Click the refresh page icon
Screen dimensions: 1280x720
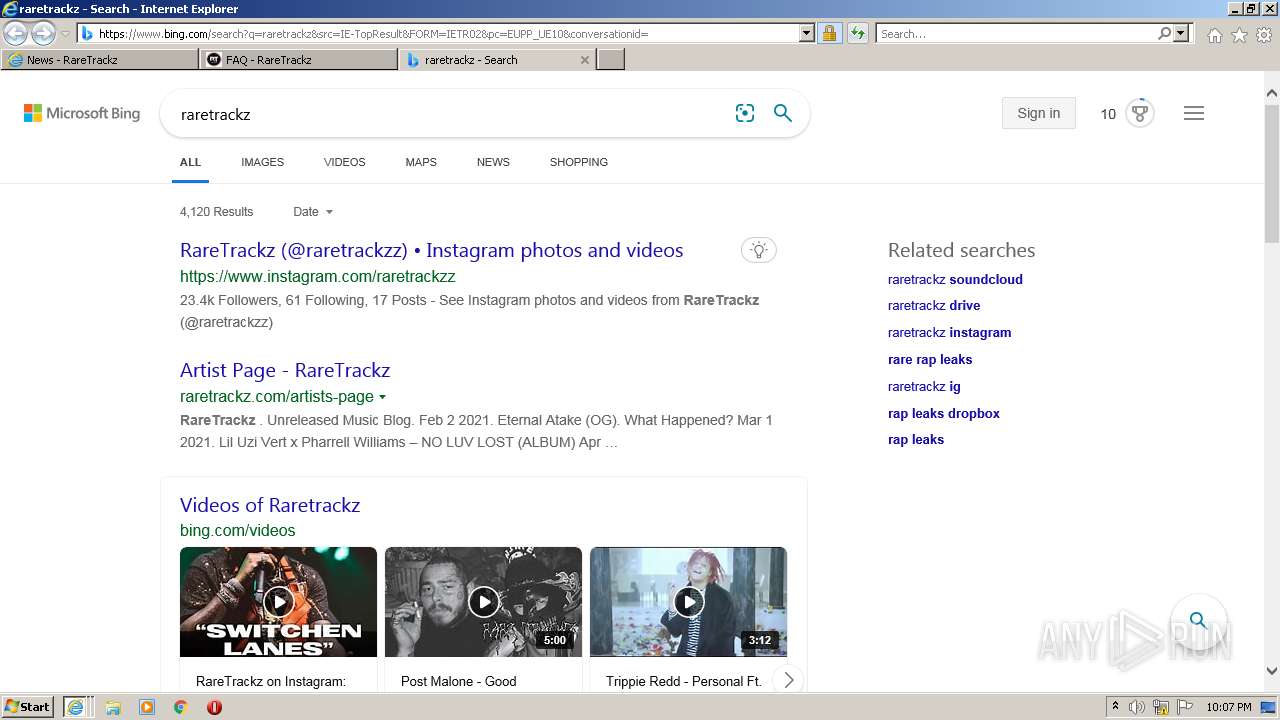pos(858,33)
